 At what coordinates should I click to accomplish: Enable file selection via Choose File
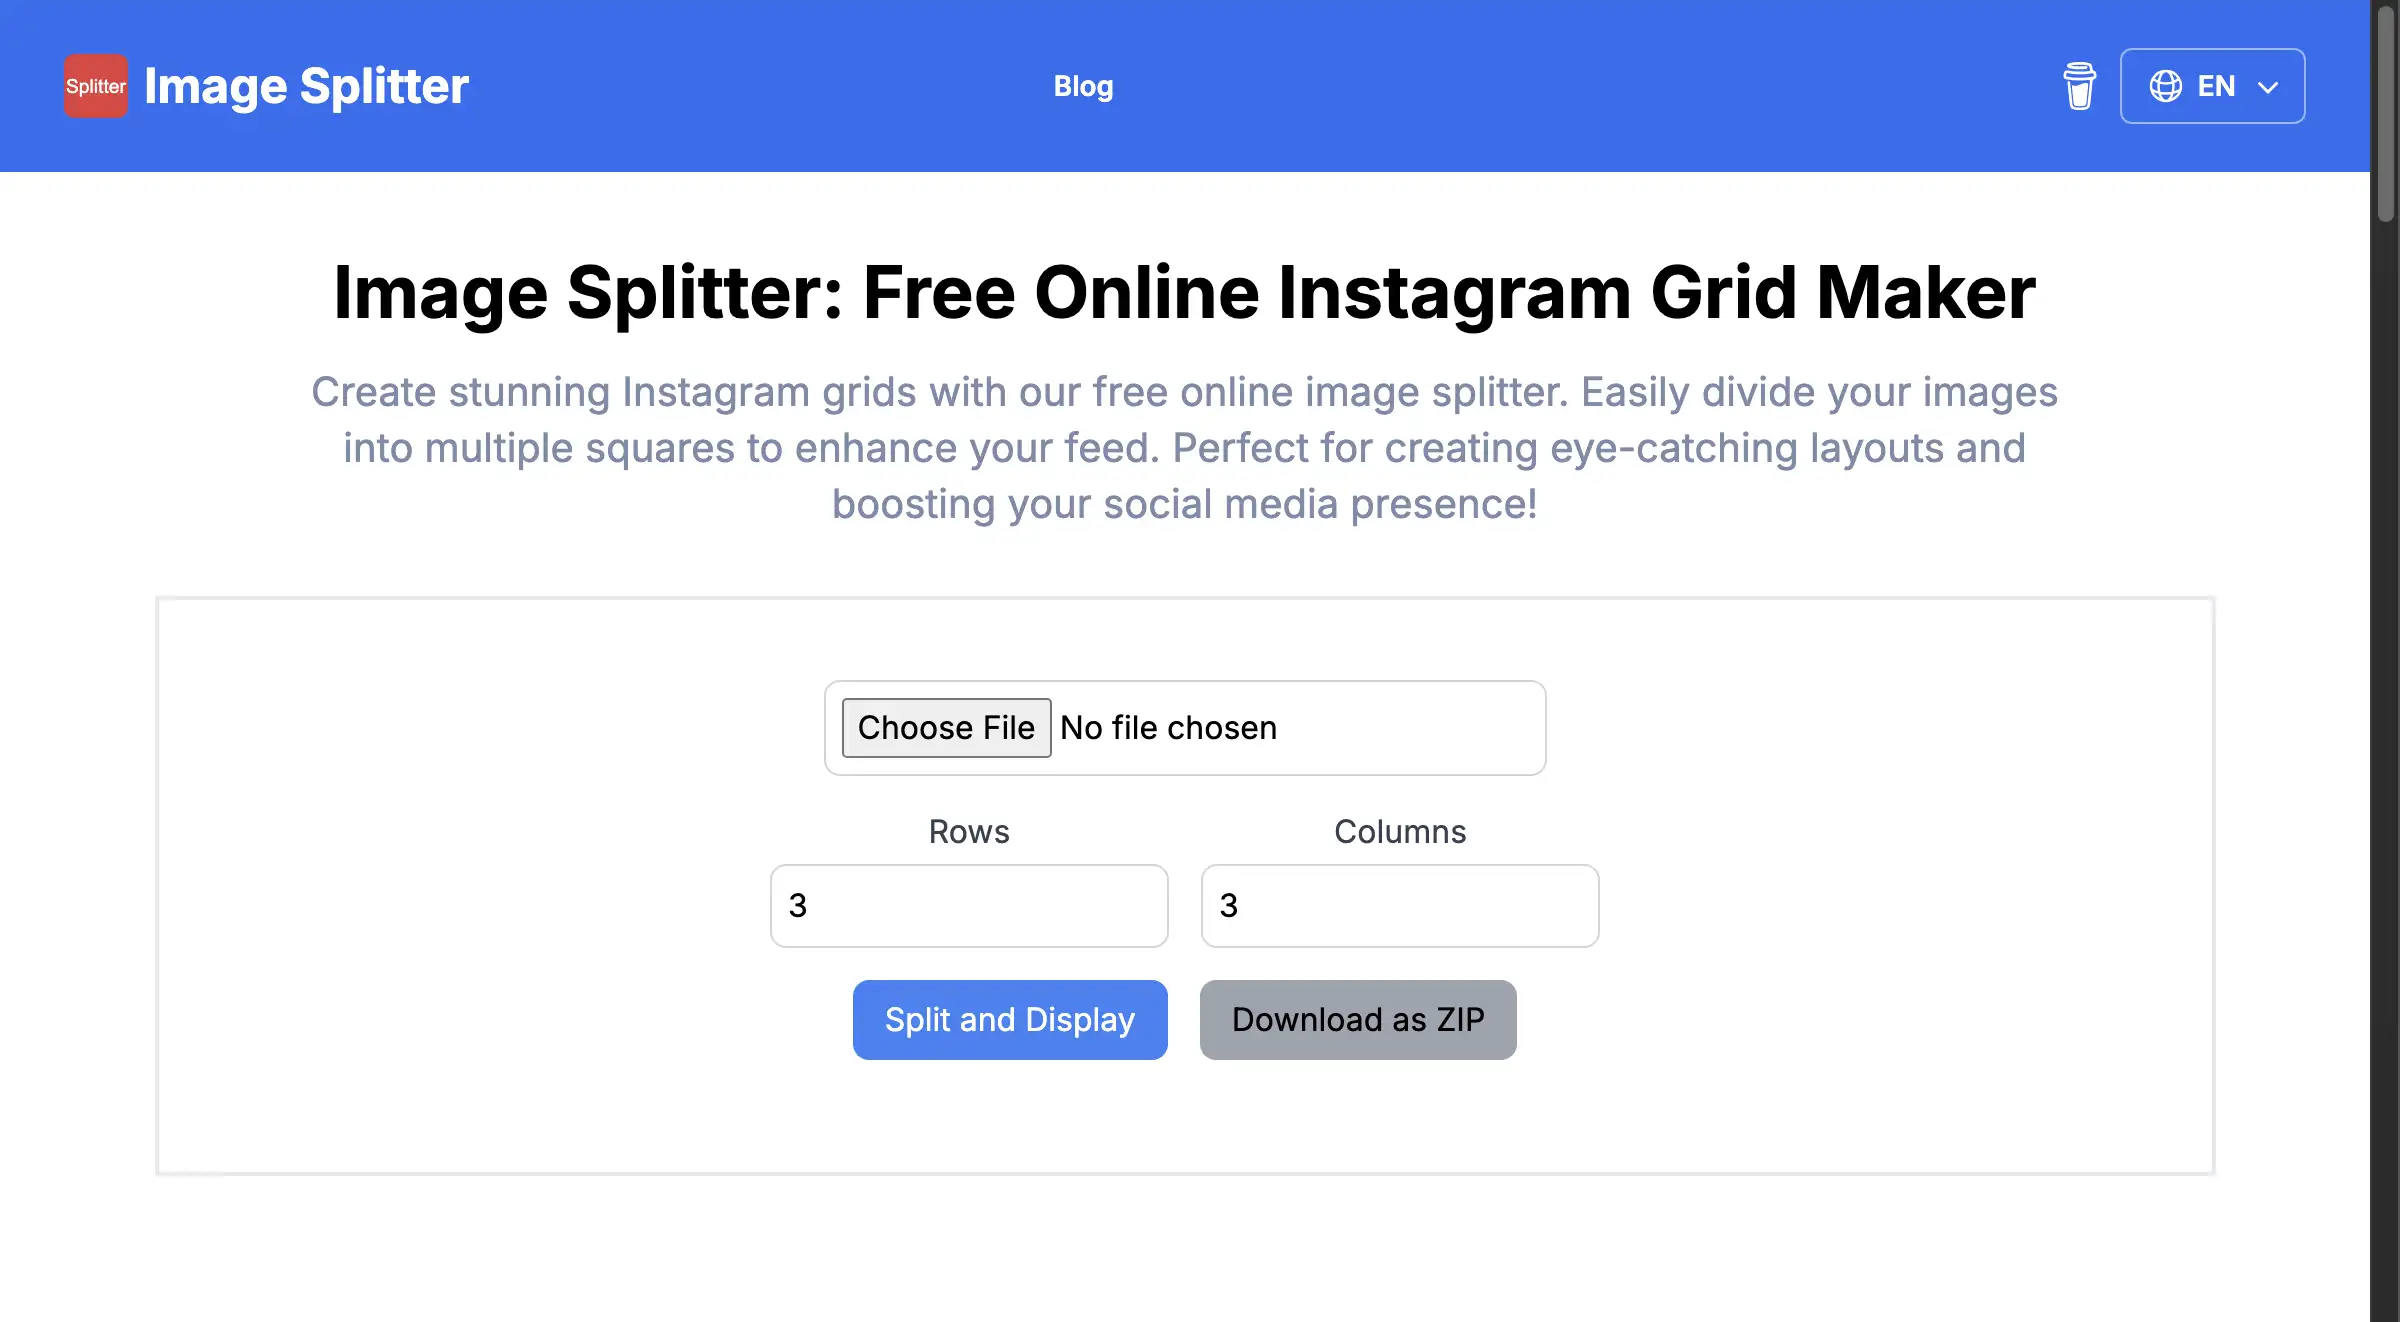[947, 726]
